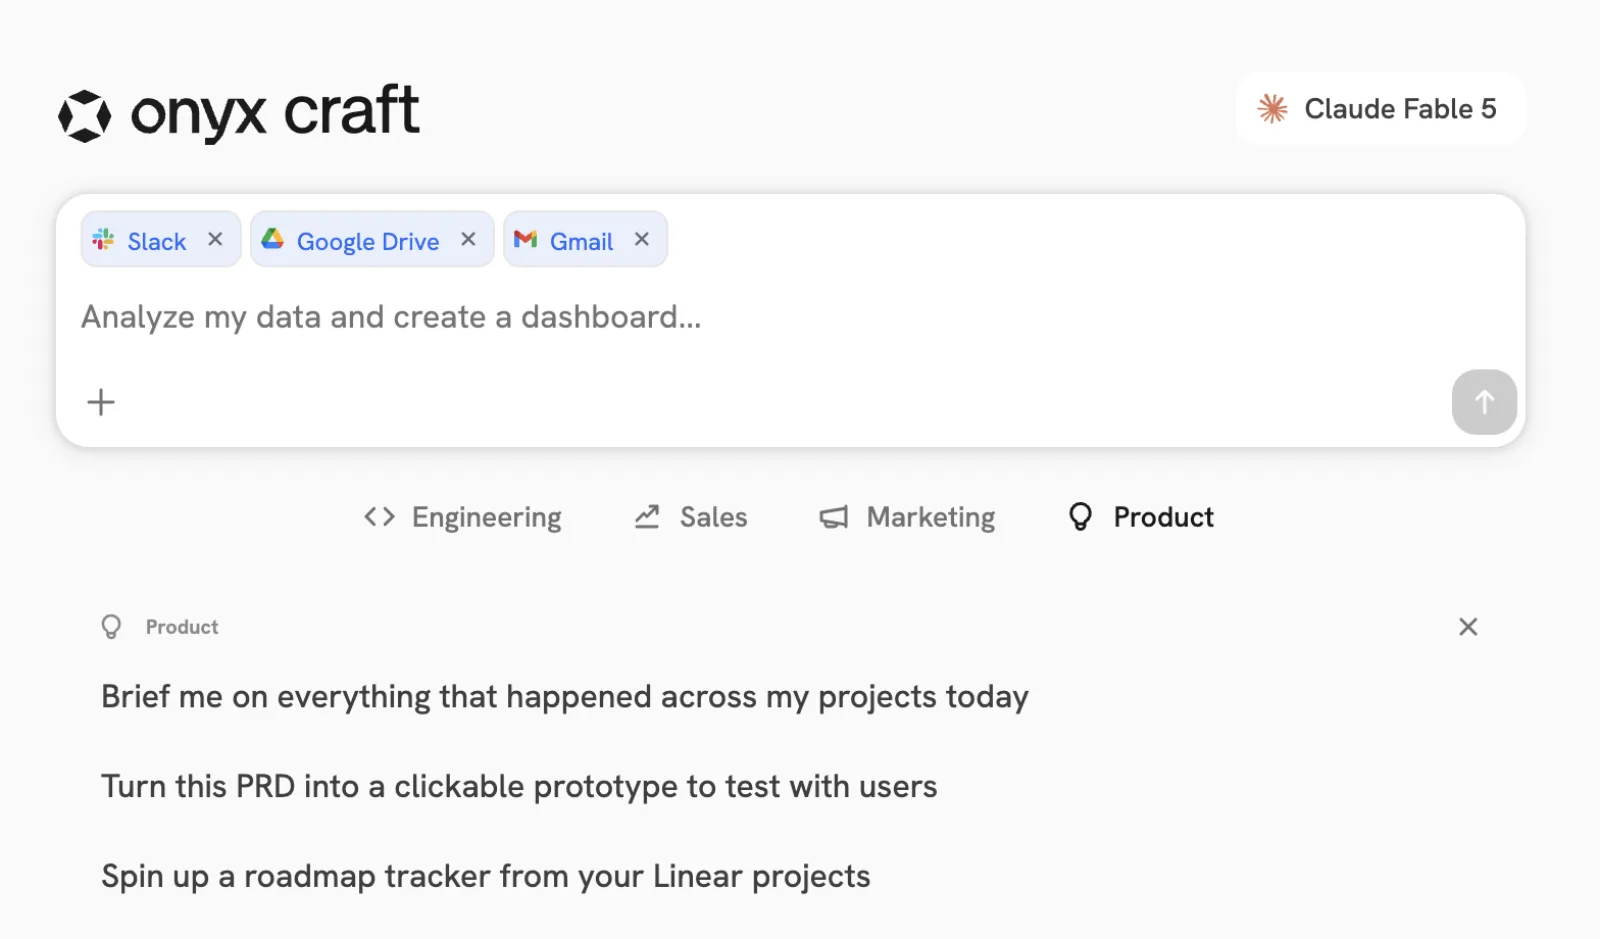Open the Claude Fable 5 model selector
1600x939 pixels.
pos(1380,108)
